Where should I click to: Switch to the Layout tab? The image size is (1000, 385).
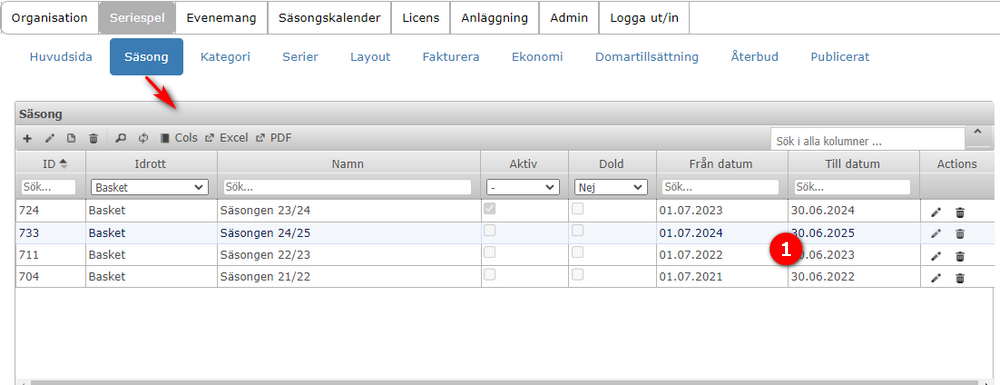[x=370, y=57]
